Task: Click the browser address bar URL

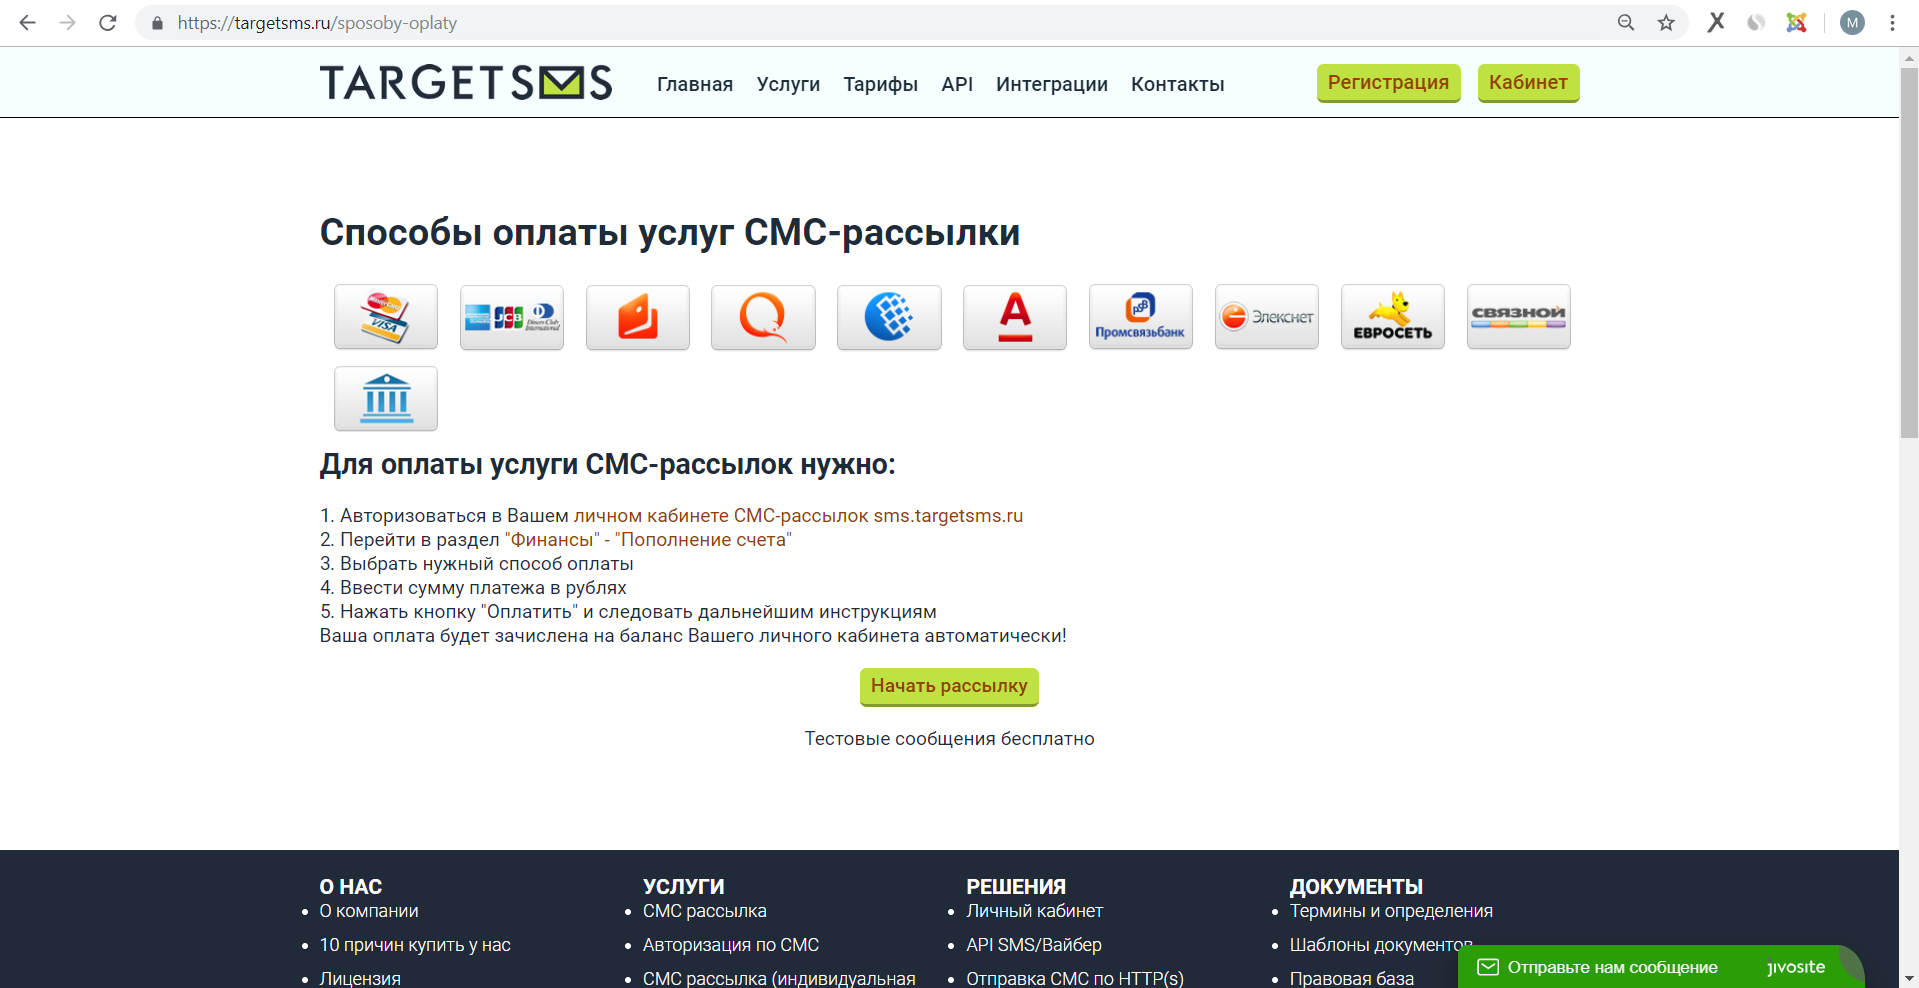Action: click(x=317, y=23)
